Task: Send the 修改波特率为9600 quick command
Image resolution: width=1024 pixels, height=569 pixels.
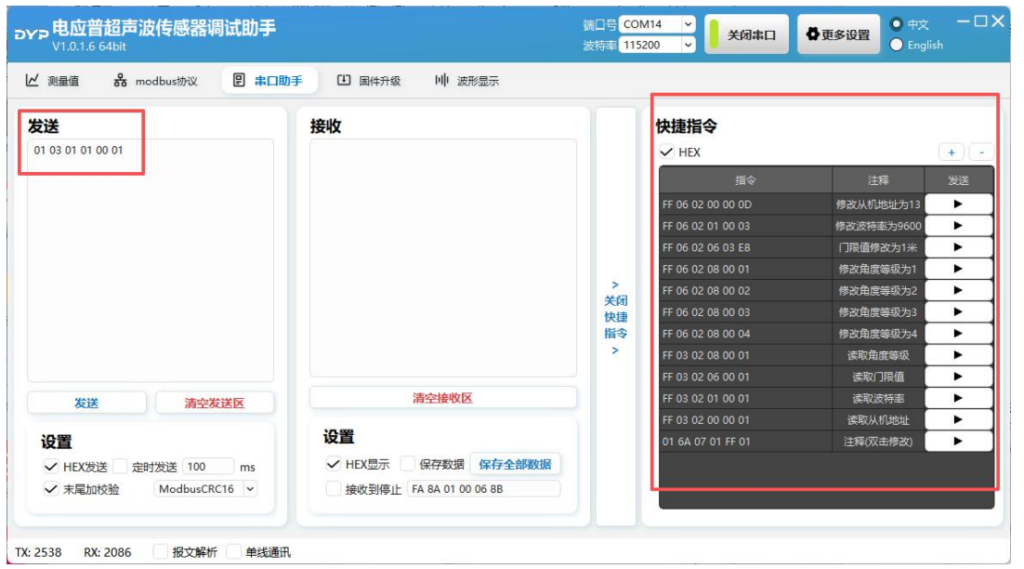Action: tap(958, 226)
